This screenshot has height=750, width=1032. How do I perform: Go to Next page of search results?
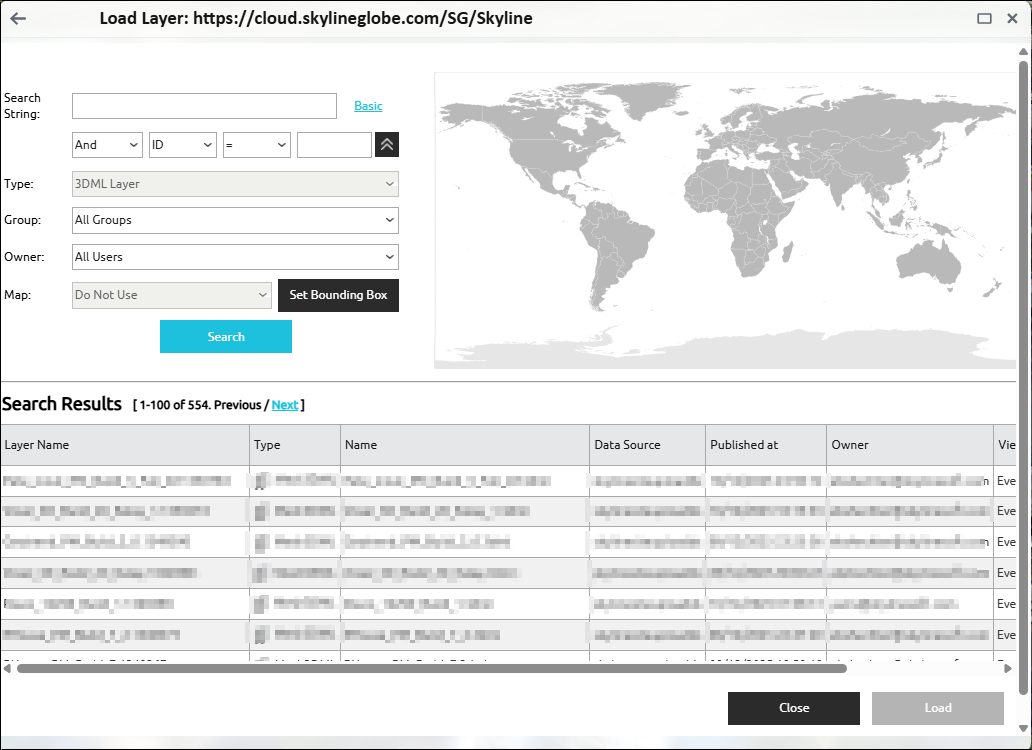coord(285,405)
